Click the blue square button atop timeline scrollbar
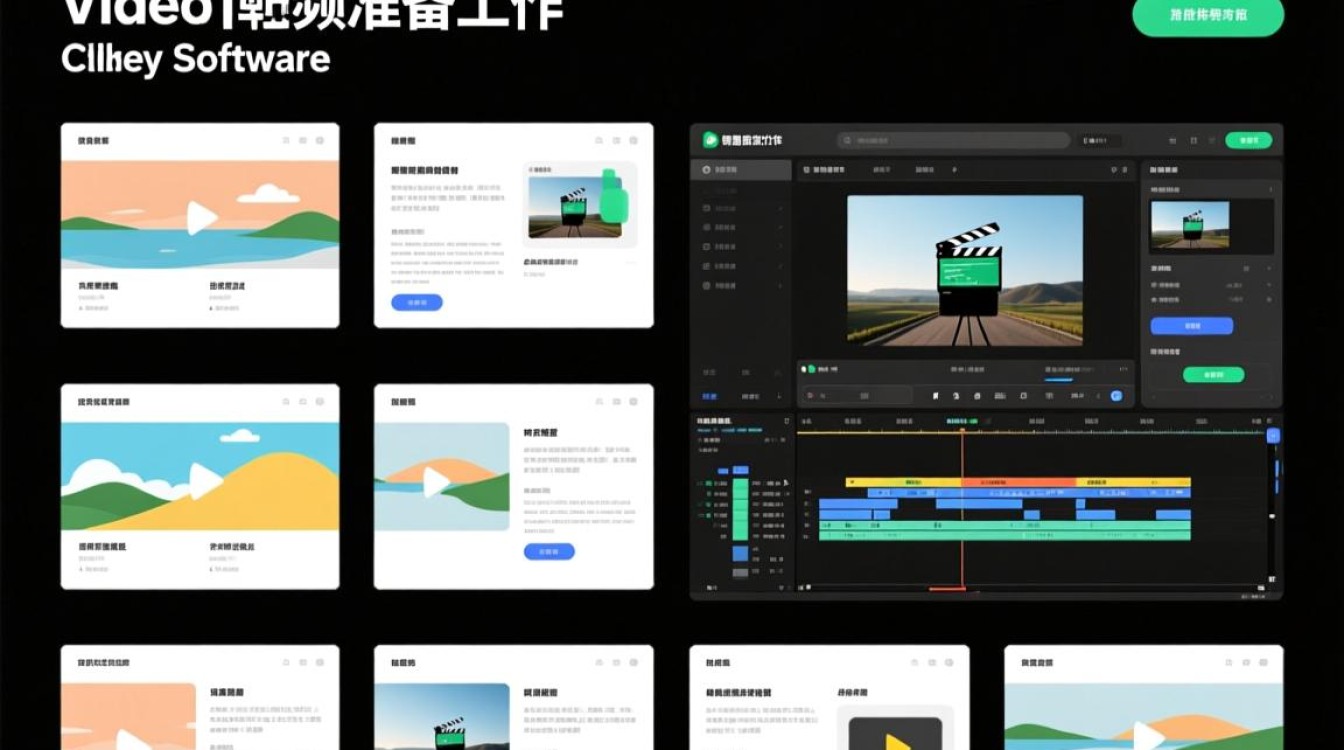 click(1273, 435)
